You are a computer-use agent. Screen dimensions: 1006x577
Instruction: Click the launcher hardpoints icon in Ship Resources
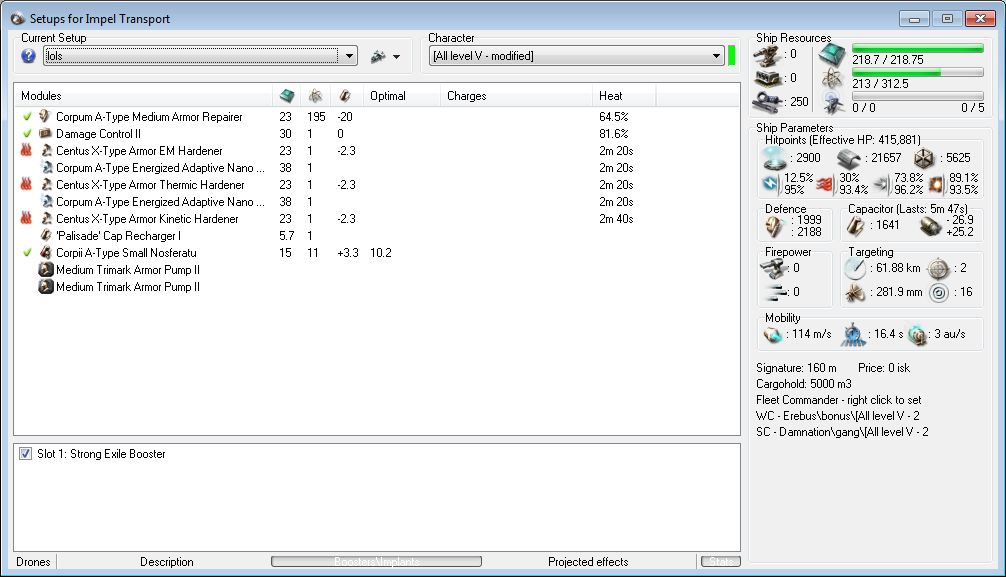click(x=767, y=79)
